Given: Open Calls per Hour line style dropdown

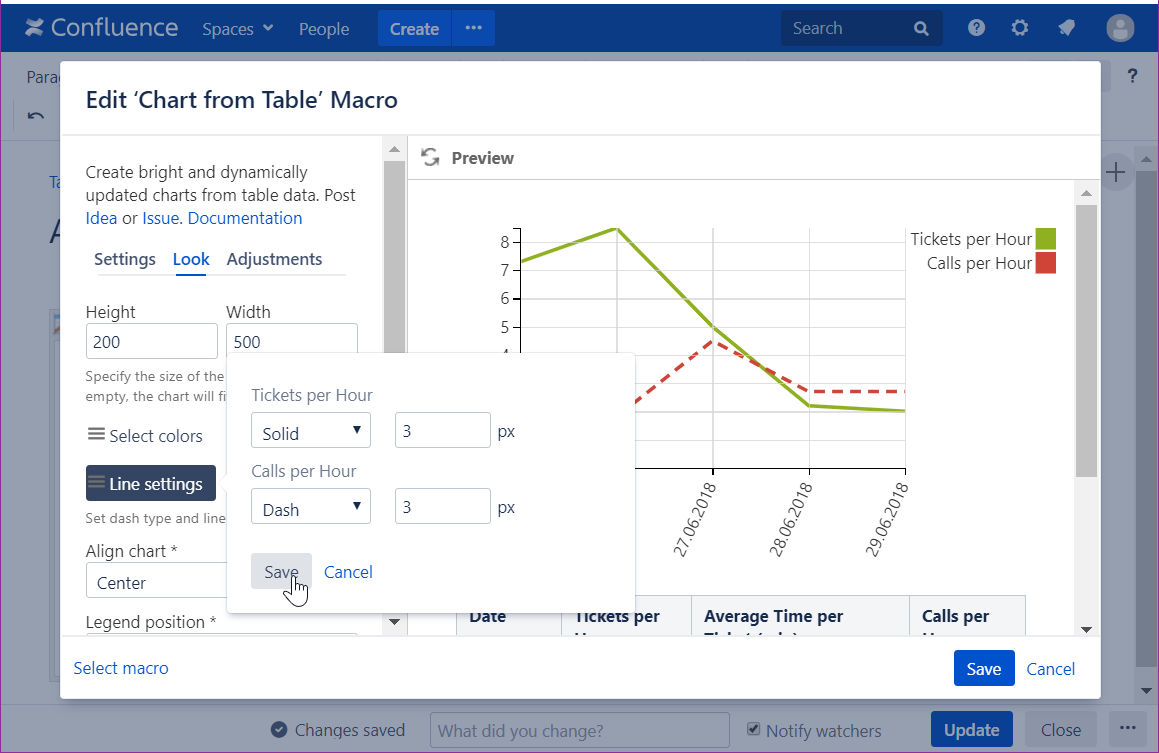Looking at the screenshot, I should pos(311,509).
